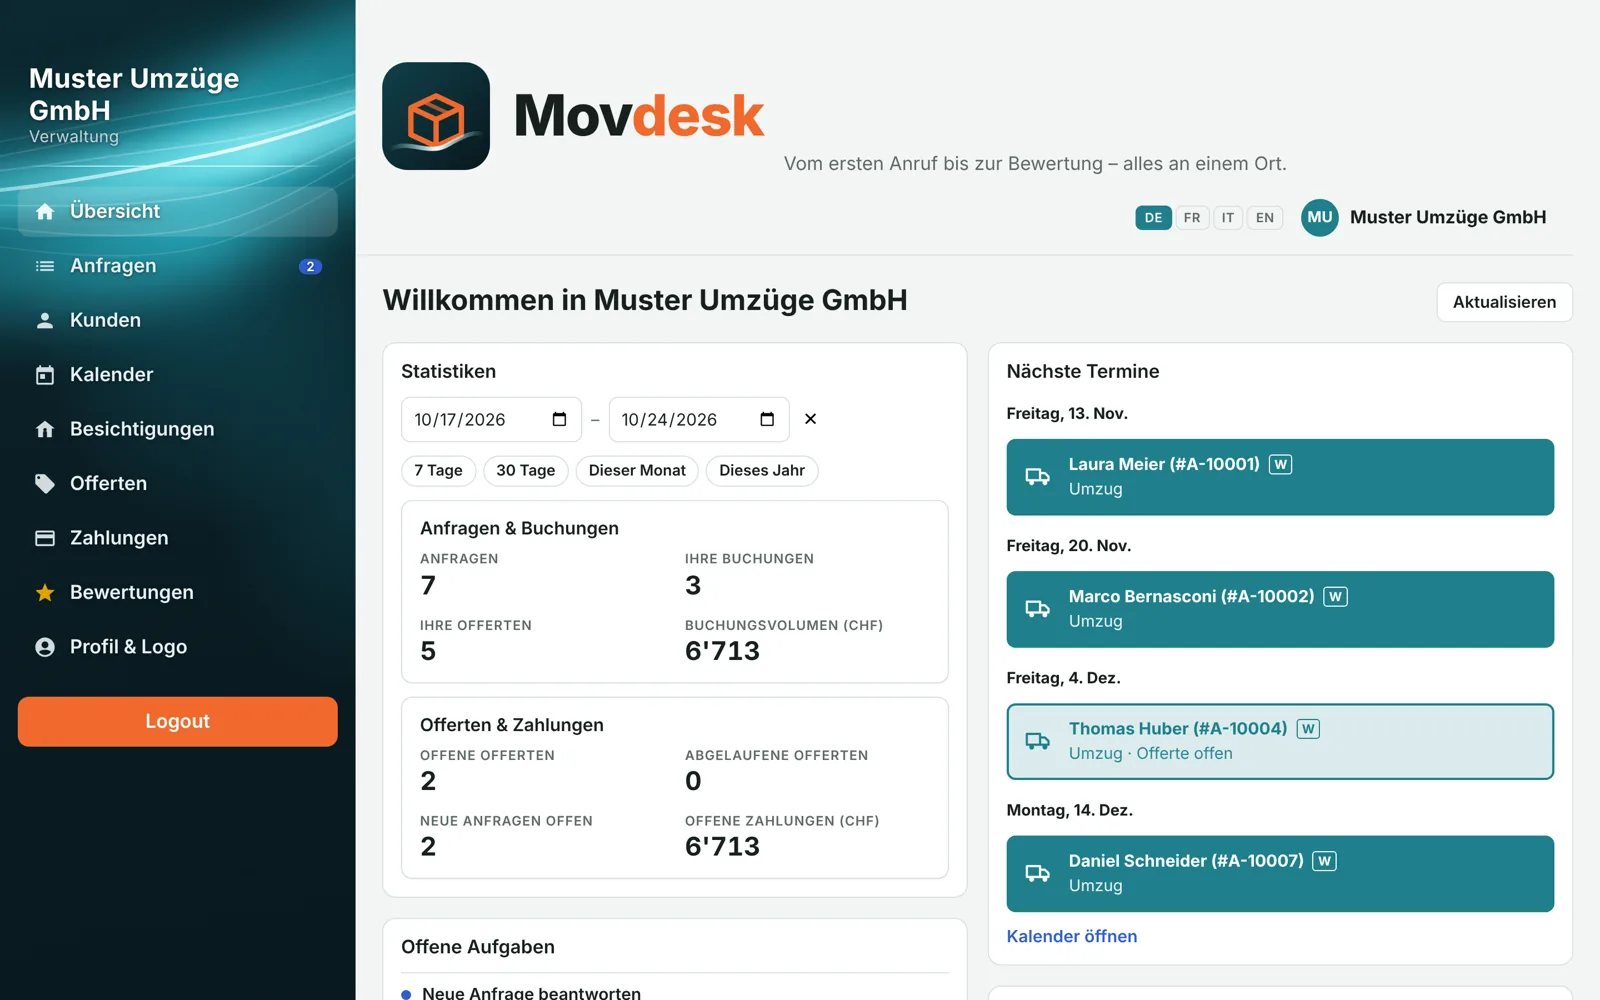The image size is (1600, 1000).
Task: Select the Dieses Jahr range chip
Action: tap(762, 470)
